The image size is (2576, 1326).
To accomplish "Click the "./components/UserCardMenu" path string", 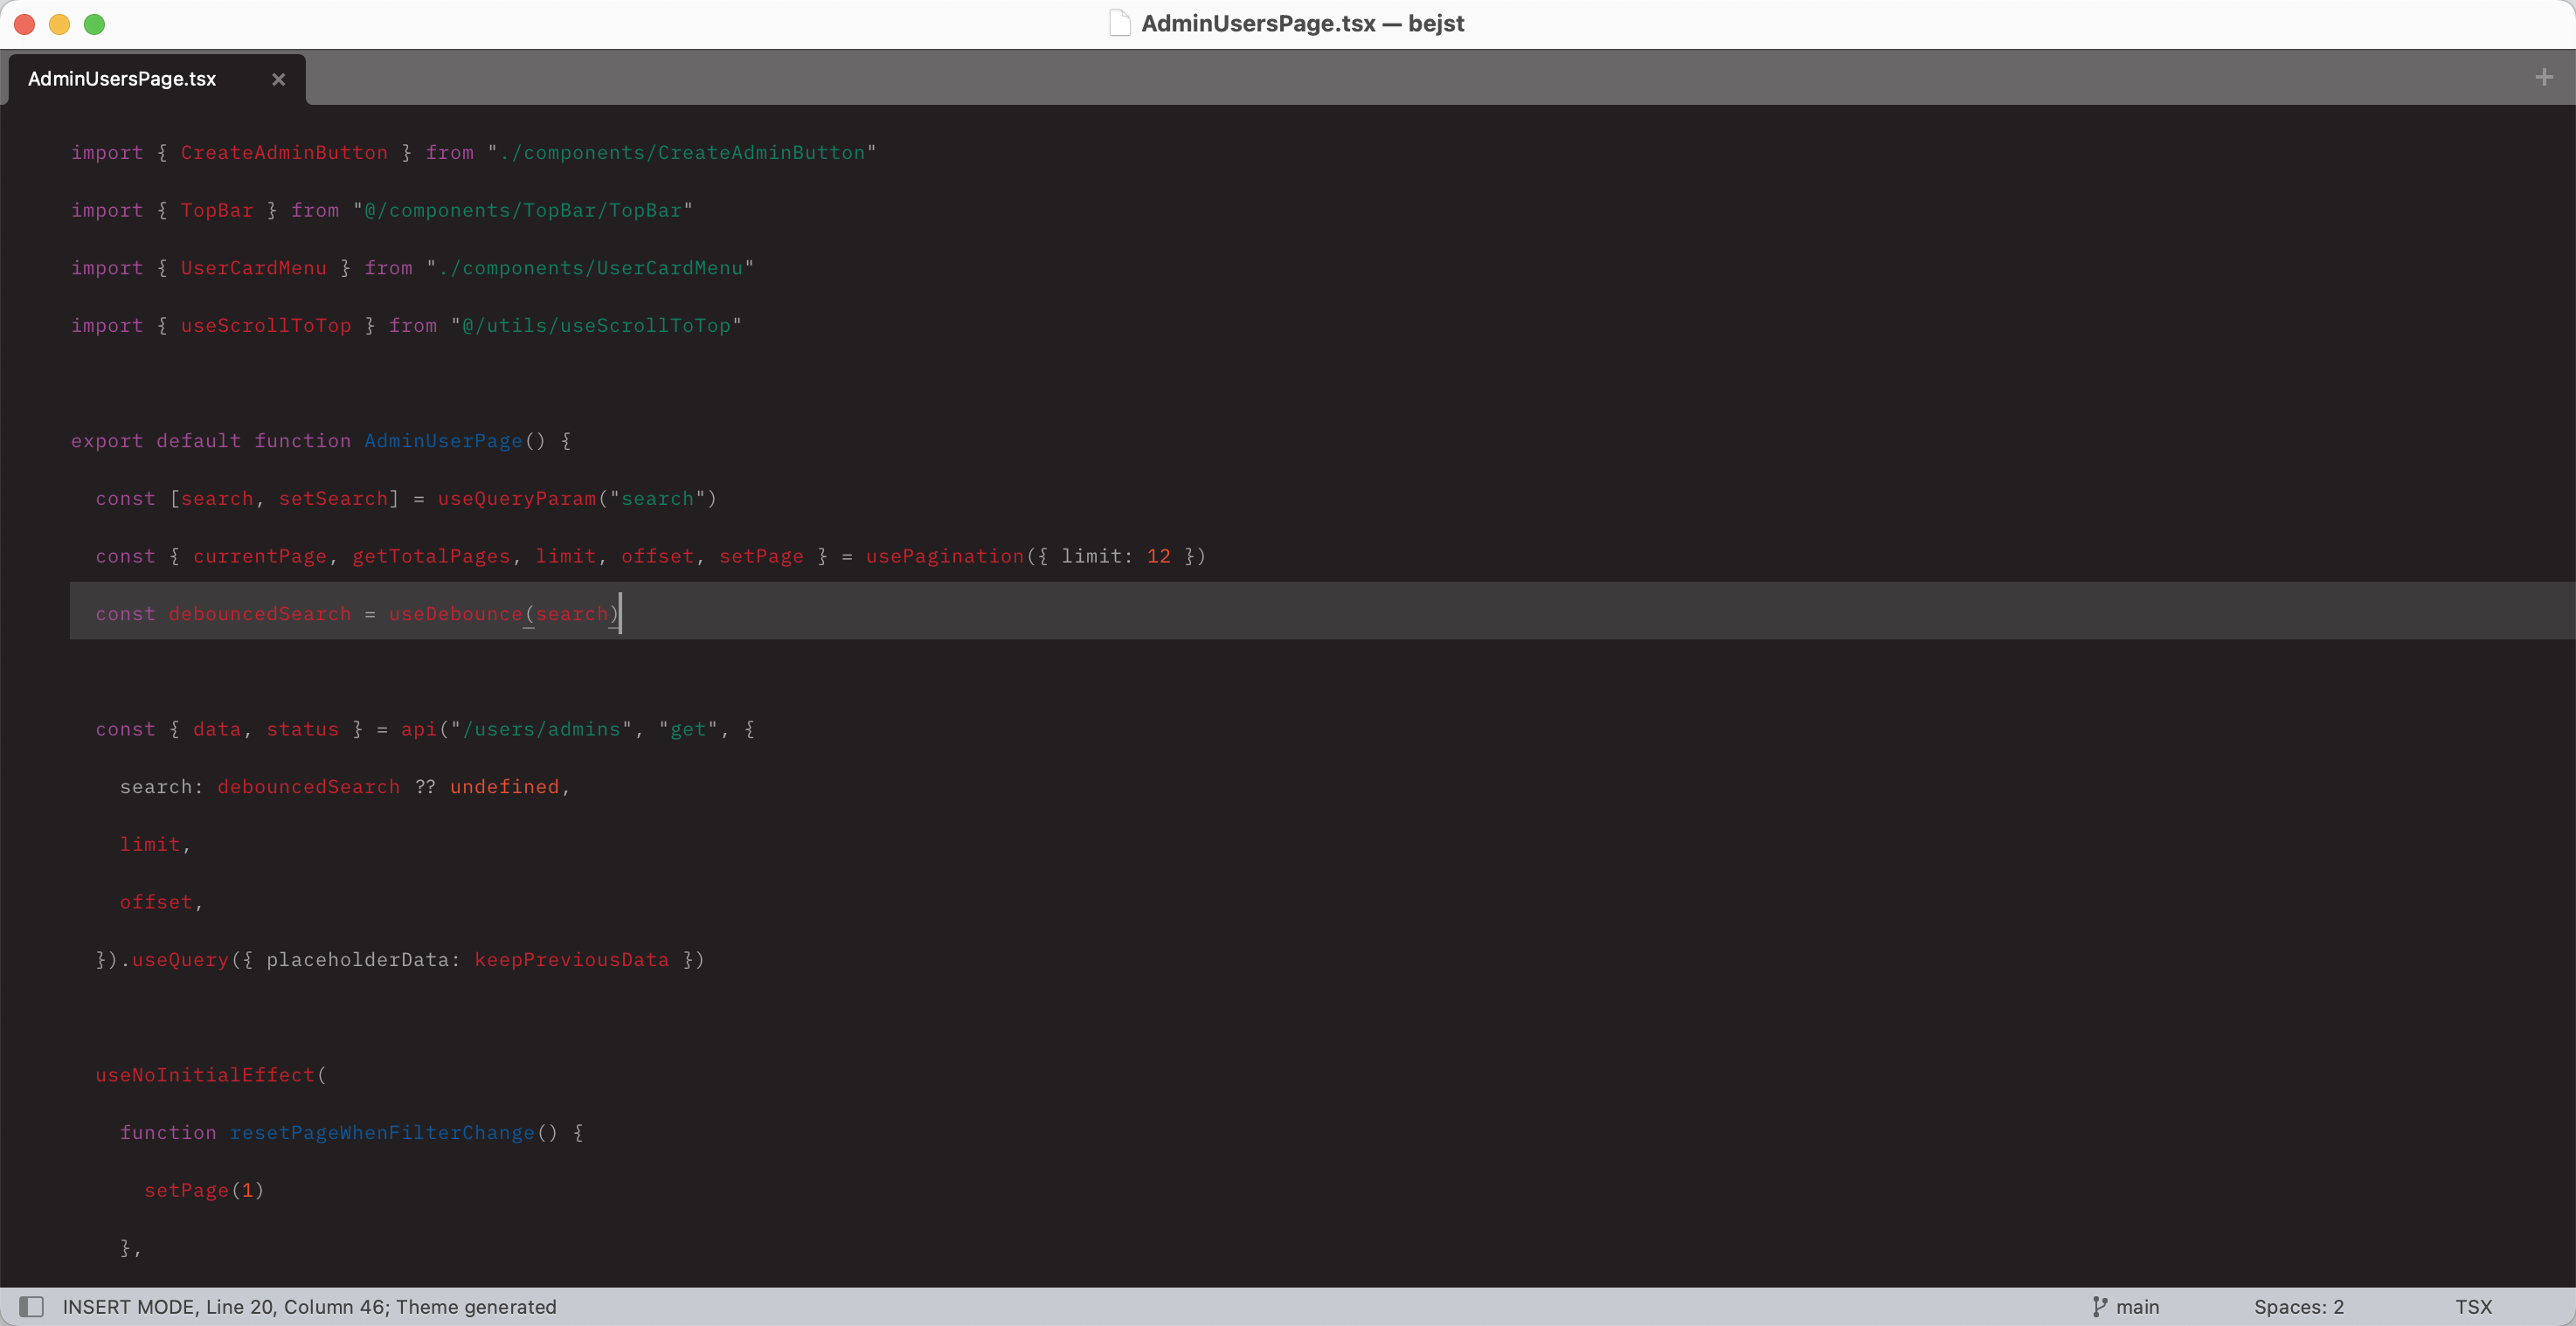I will tap(590, 267).
